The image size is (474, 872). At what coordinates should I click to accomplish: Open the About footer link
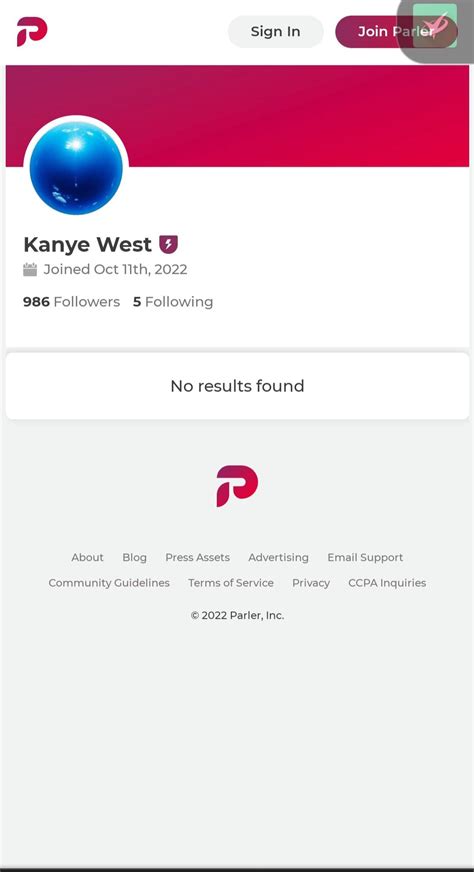pyautogui.click(x=87, y=557)
